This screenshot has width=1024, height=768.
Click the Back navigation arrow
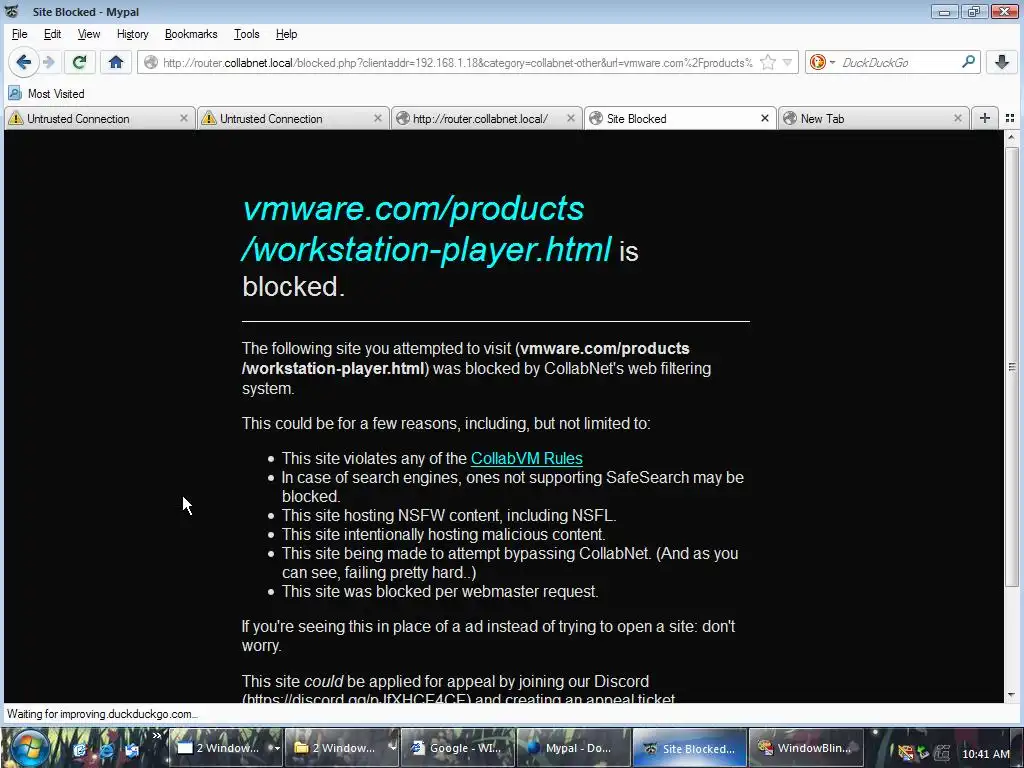point(24,62)
